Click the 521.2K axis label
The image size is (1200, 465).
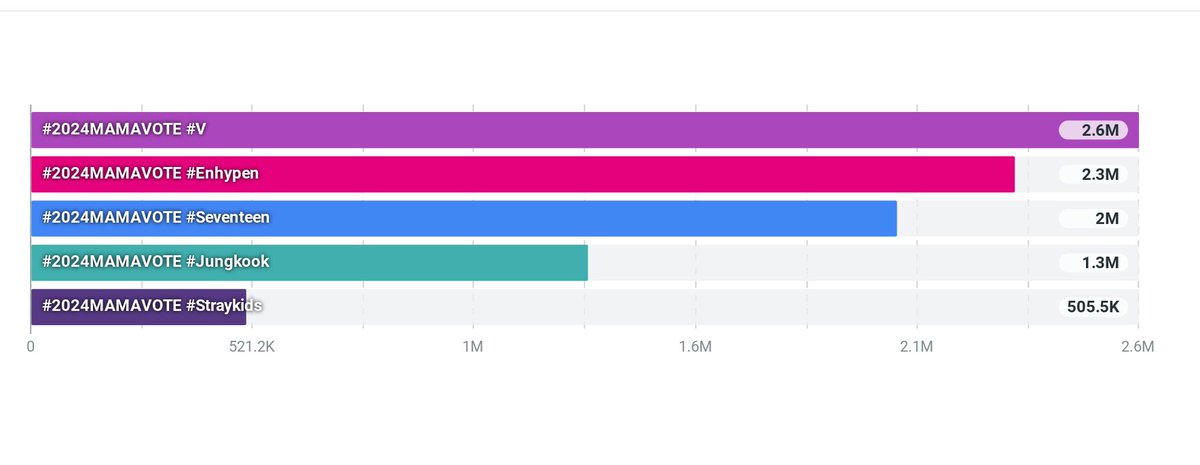(x=252, y=347)
